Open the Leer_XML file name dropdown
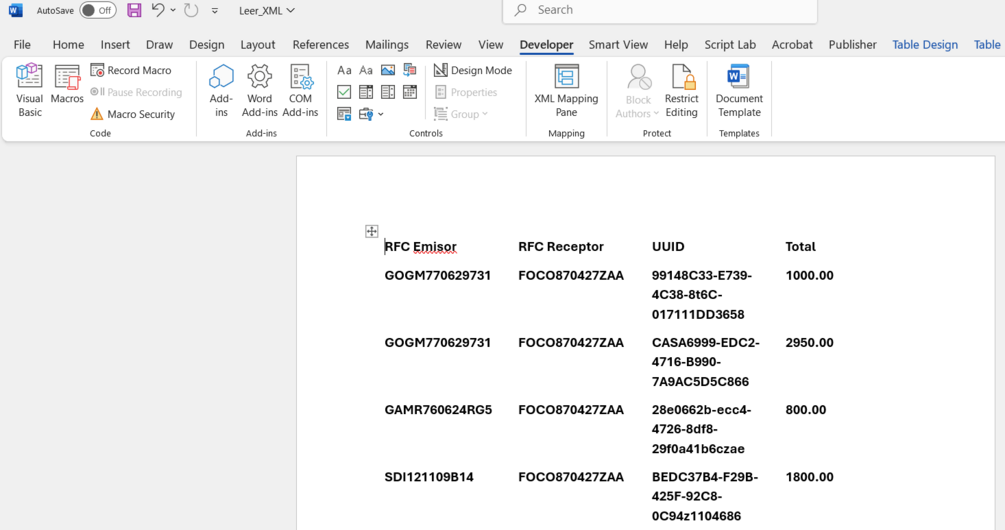 [x=267, y=11]
